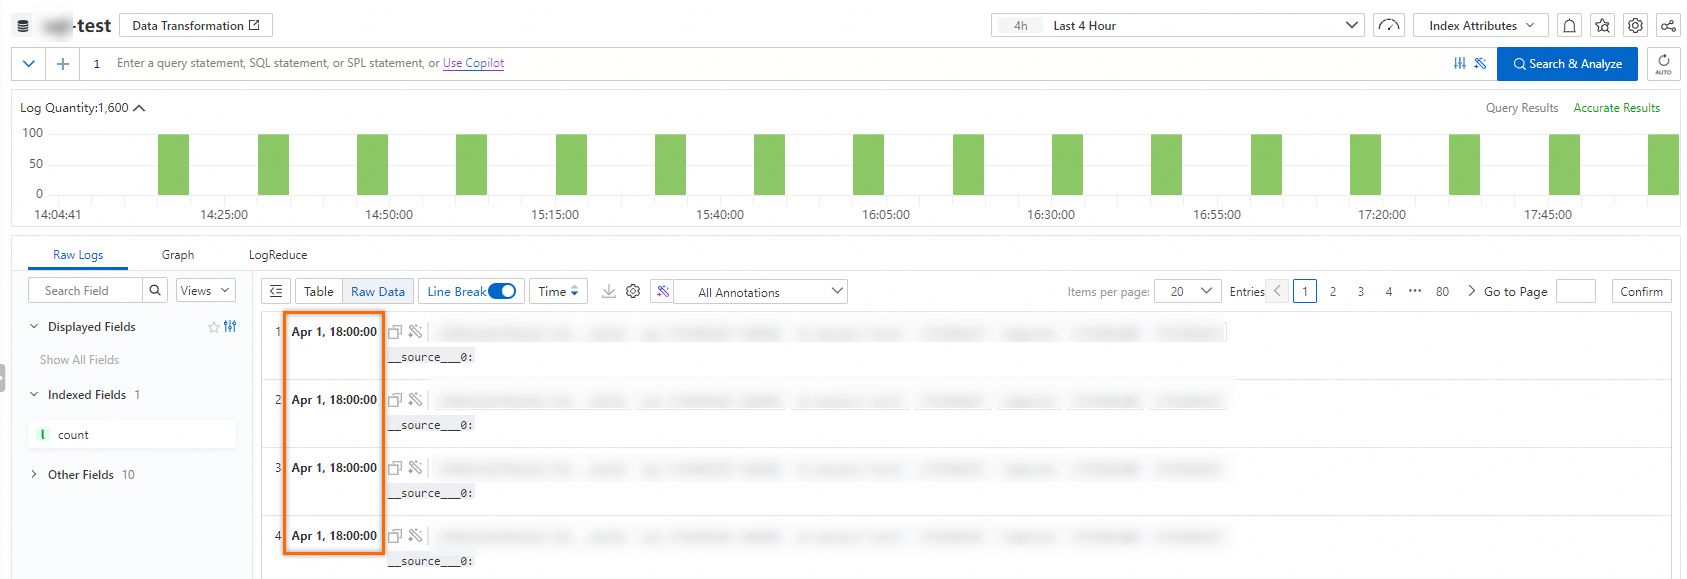
Task: Click the annotate icon on log entry 2
Action: (415, 400)
